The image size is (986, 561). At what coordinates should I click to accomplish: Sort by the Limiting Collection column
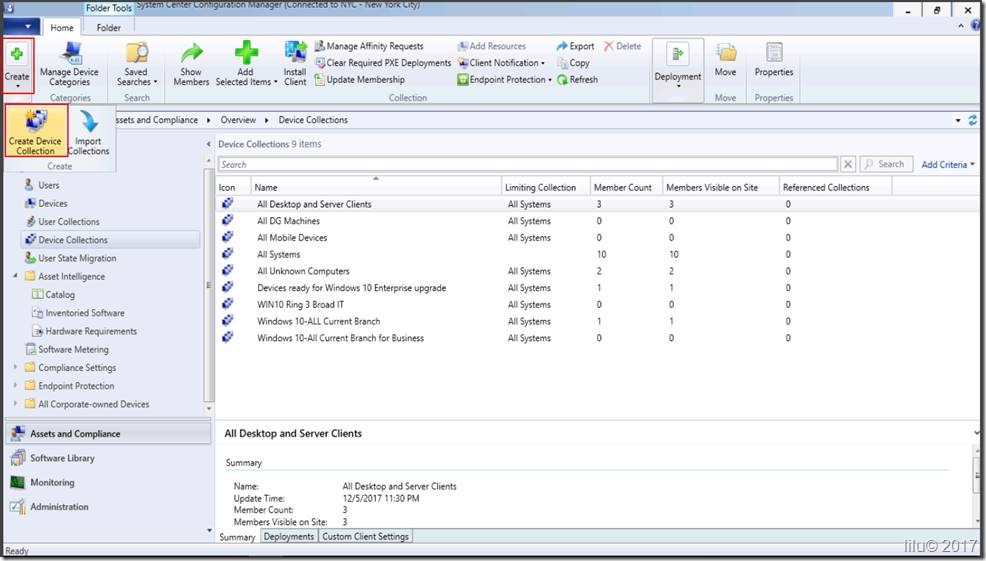(x=545, y=187)
